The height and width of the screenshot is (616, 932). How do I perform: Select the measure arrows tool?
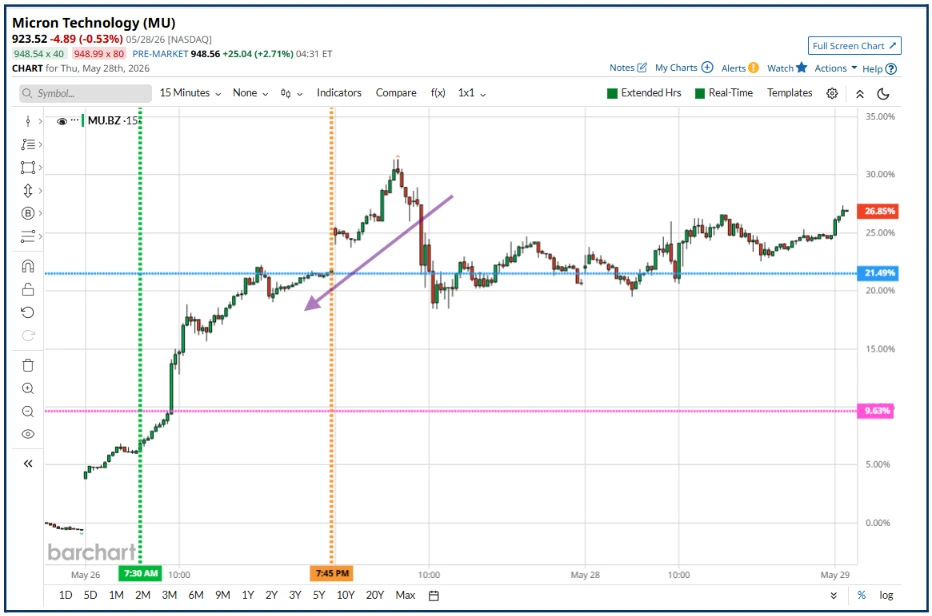point(27,190)
